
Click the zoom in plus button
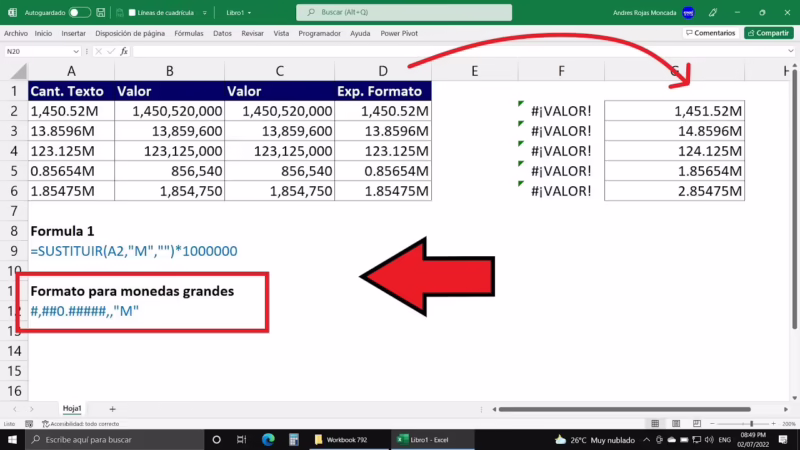(x=773, y=424)
